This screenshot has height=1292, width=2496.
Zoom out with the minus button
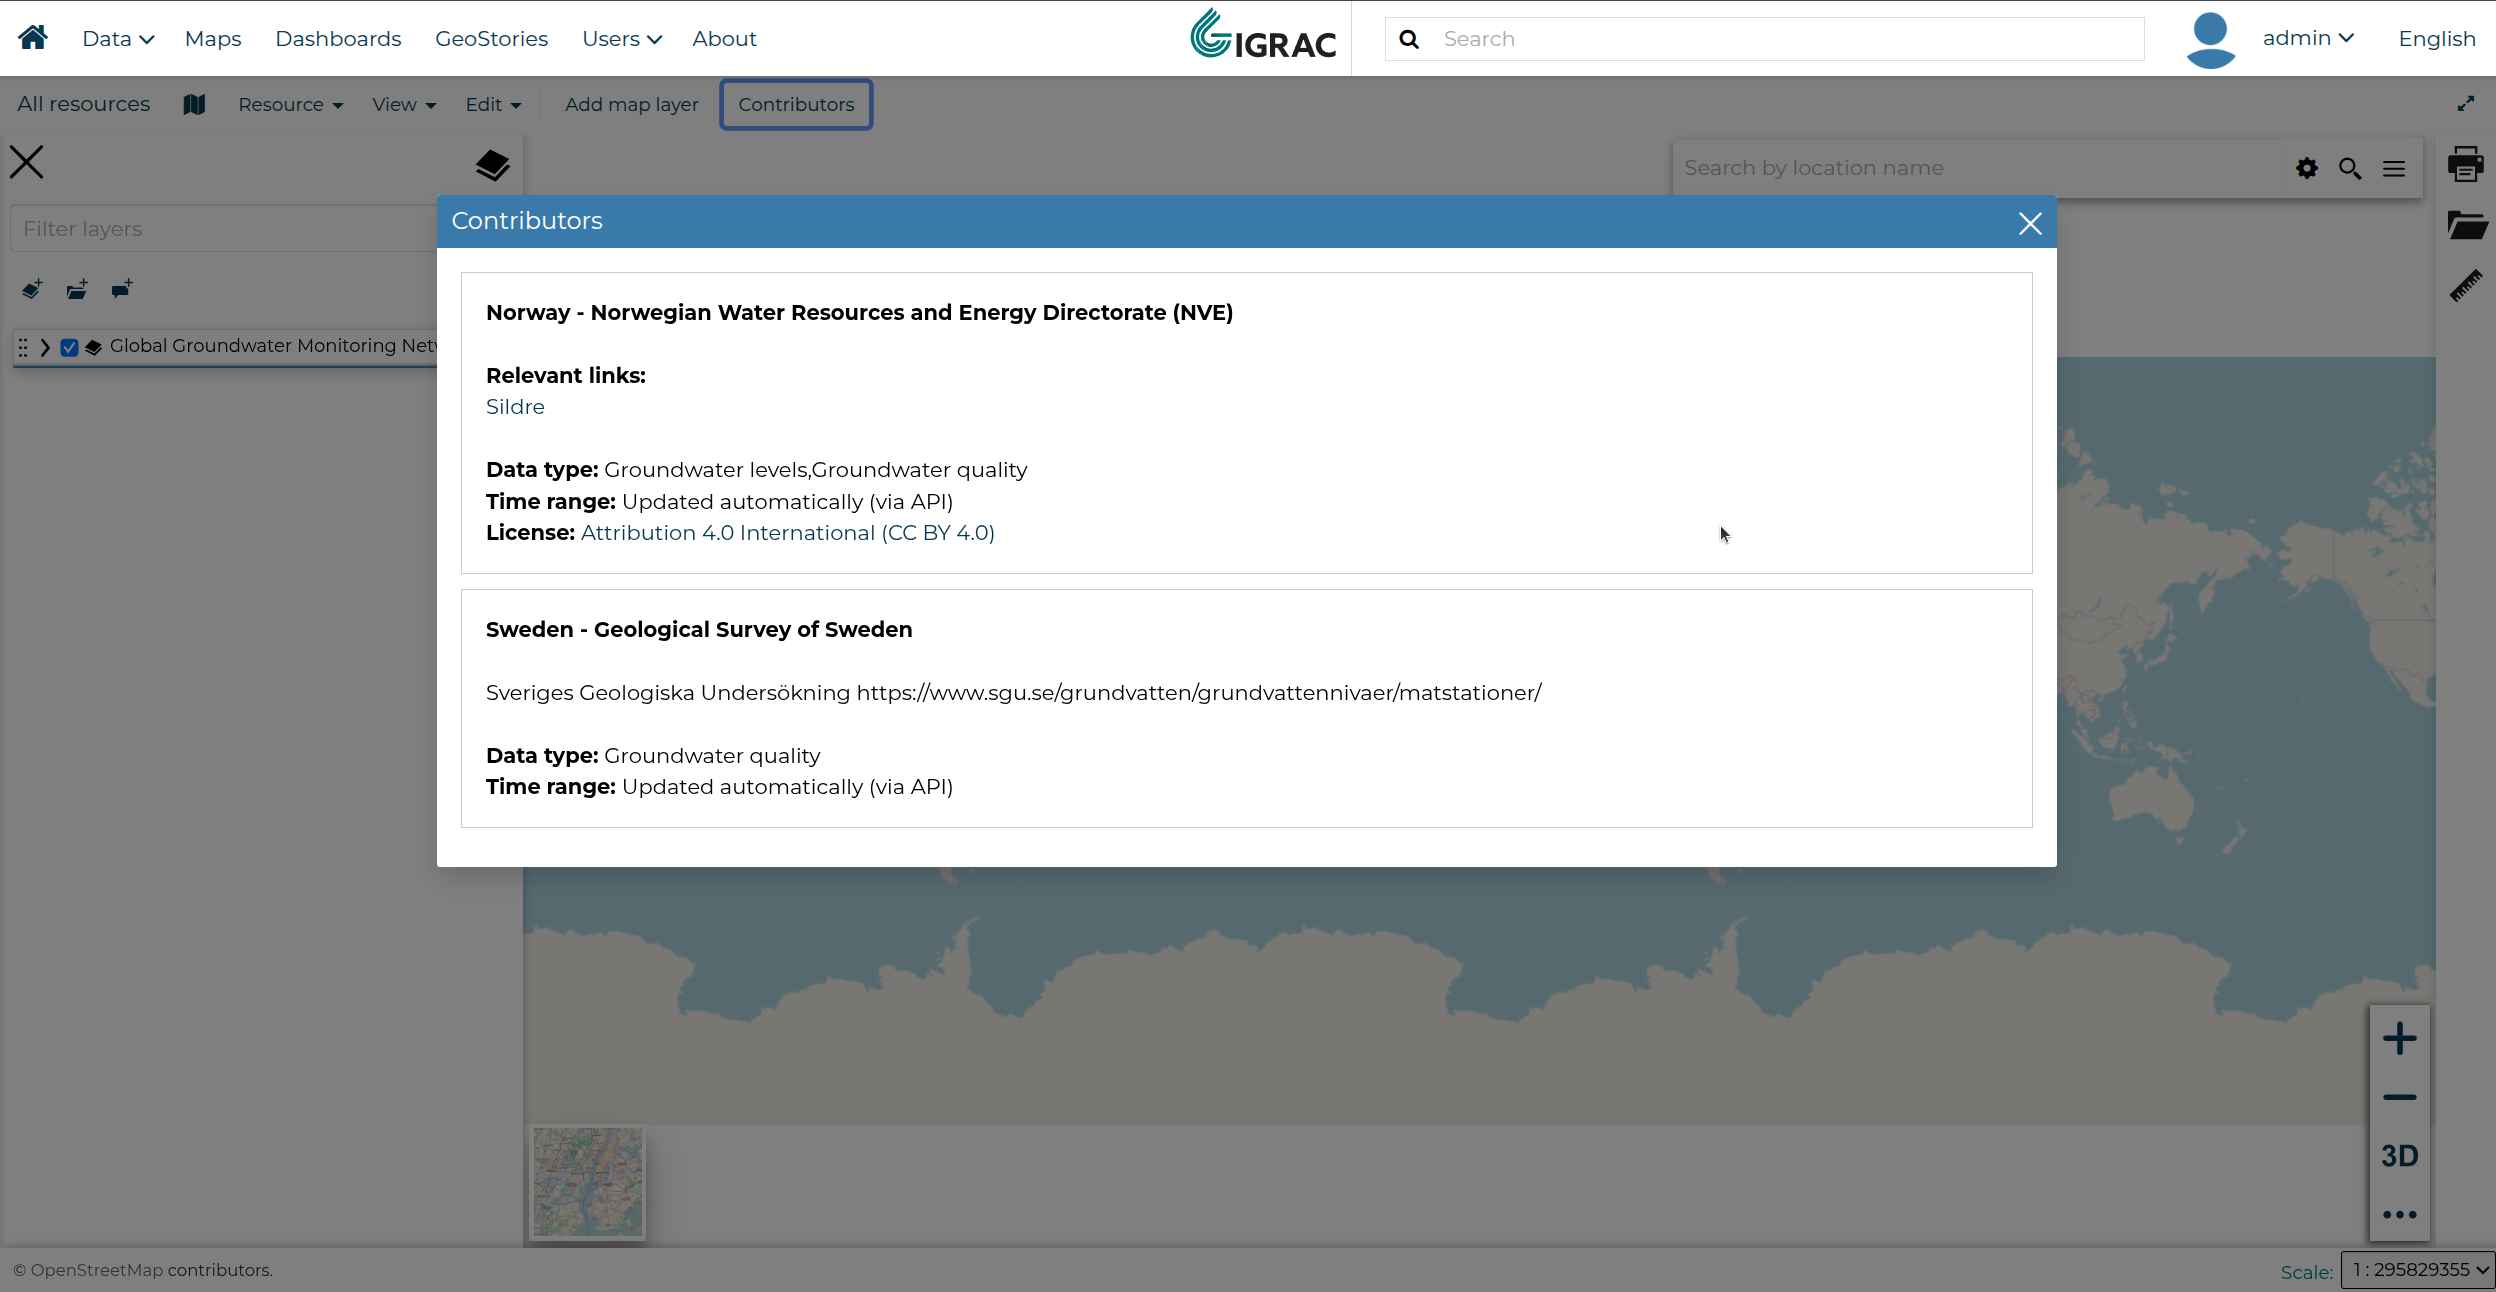coord(2400,1097)
